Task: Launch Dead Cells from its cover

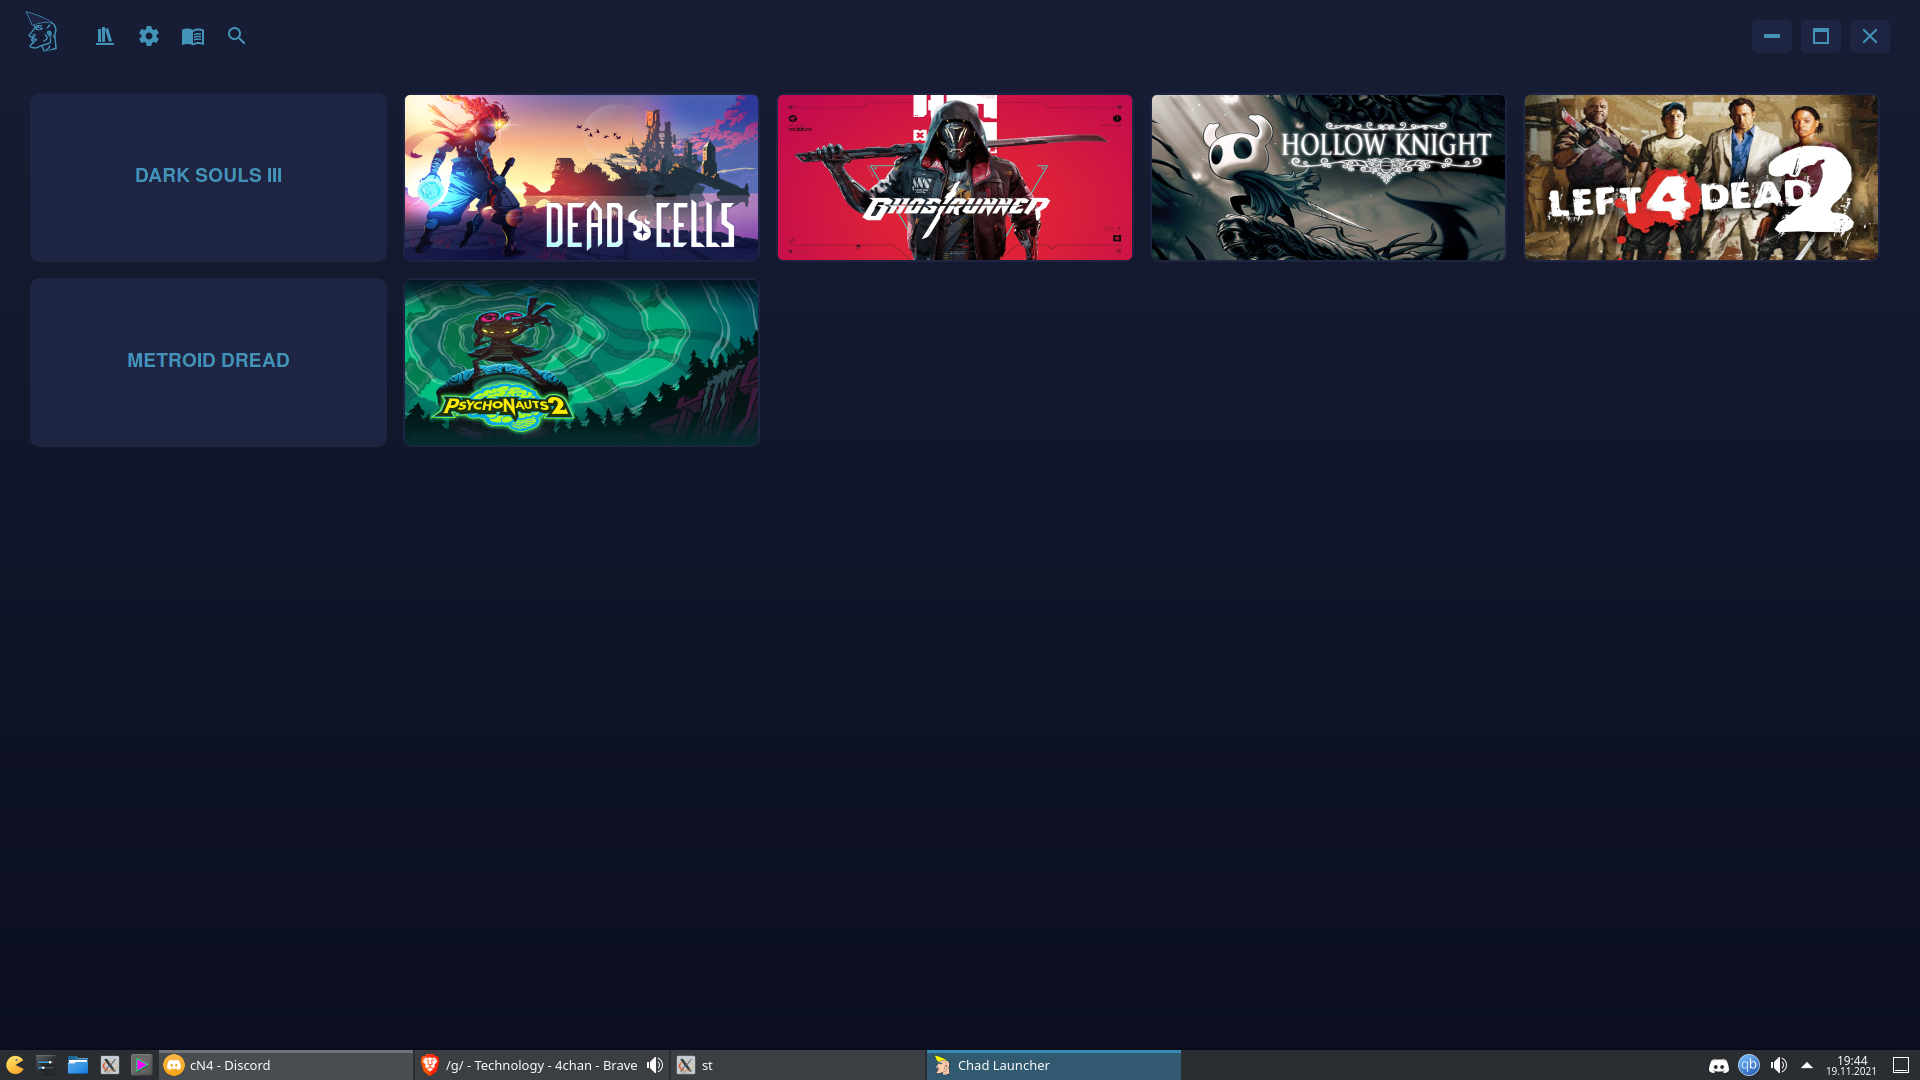Action: [581, 177]
